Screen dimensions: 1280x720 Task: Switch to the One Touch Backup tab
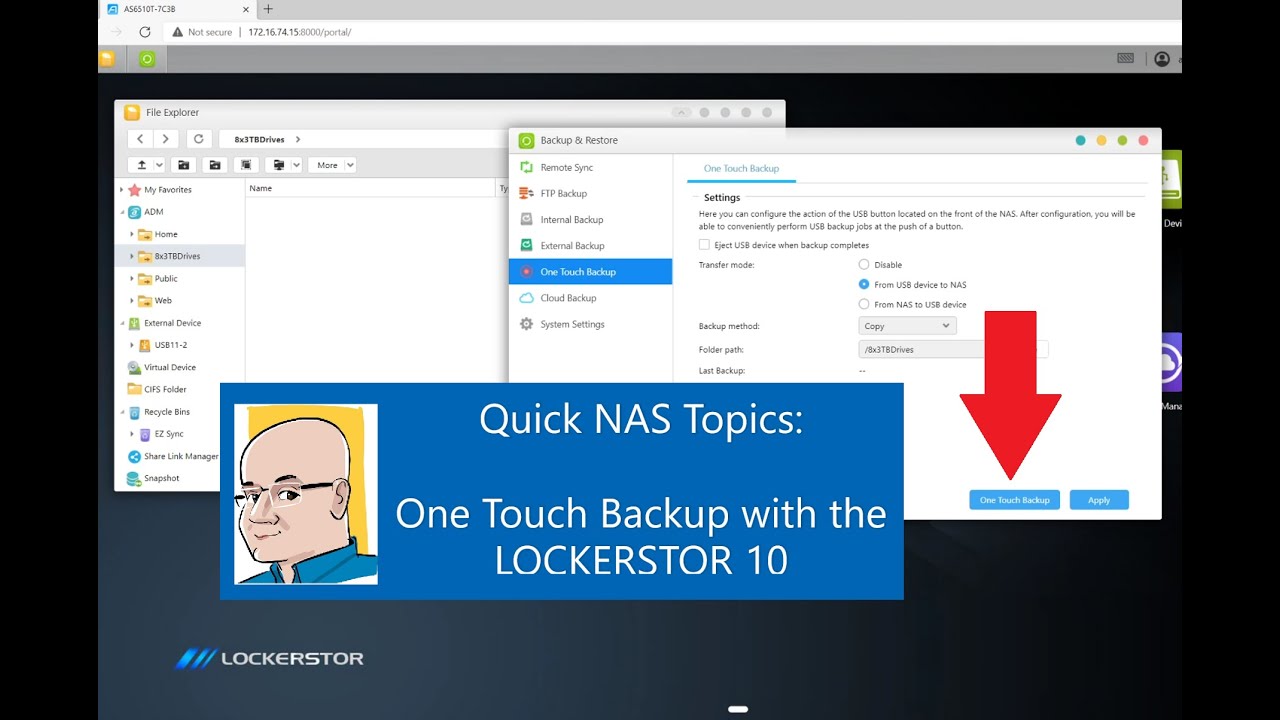click(741, 169)
